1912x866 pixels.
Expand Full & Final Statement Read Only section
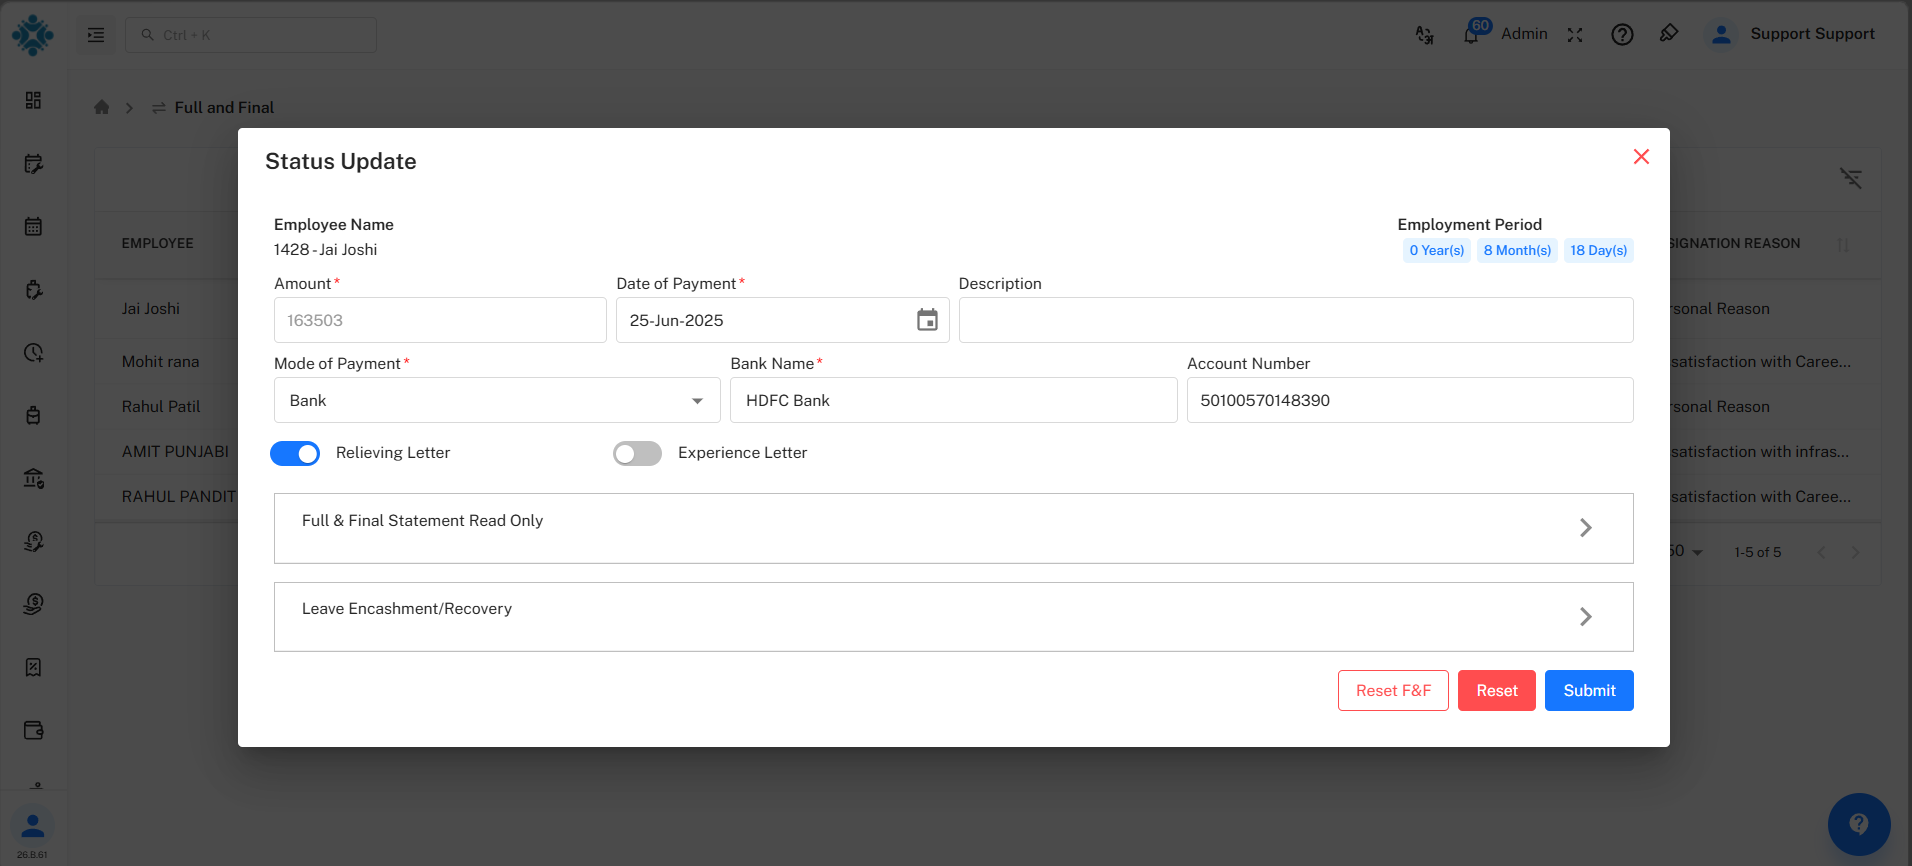pyautogui.click(x=953, y=528)
